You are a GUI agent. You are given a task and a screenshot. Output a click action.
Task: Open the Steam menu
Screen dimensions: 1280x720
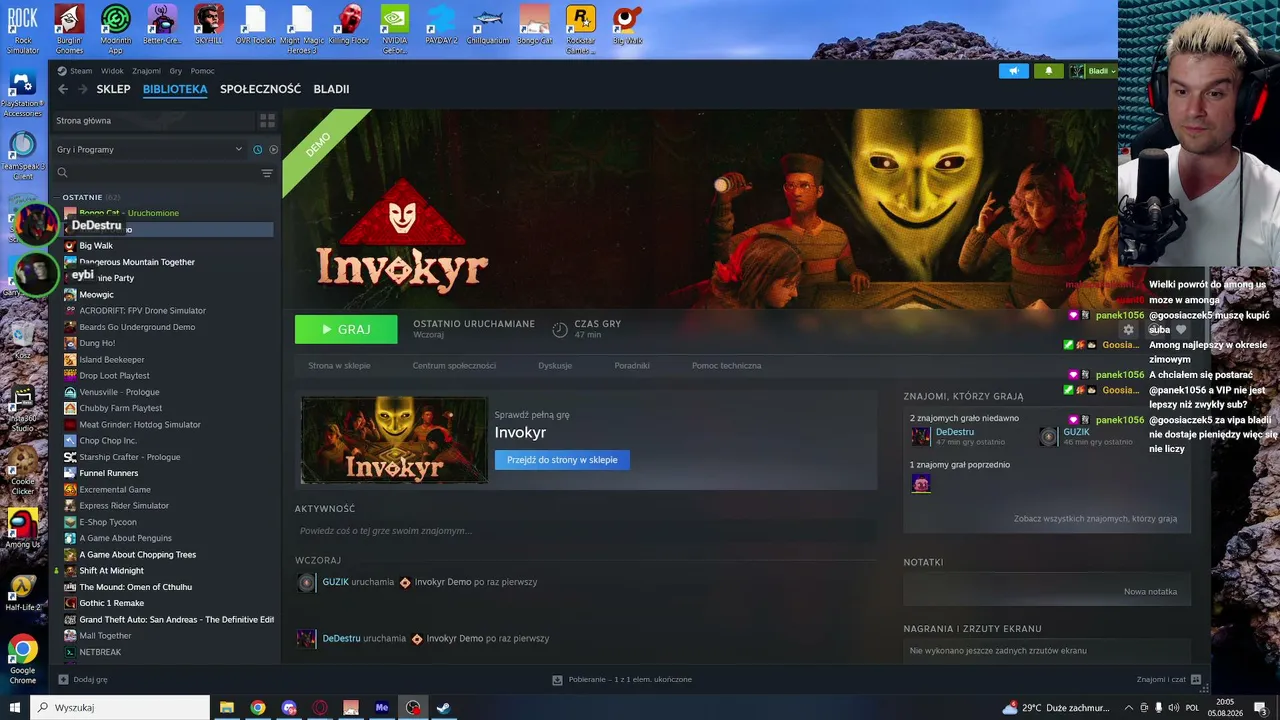pyautogui.click(x=81, y=71)
